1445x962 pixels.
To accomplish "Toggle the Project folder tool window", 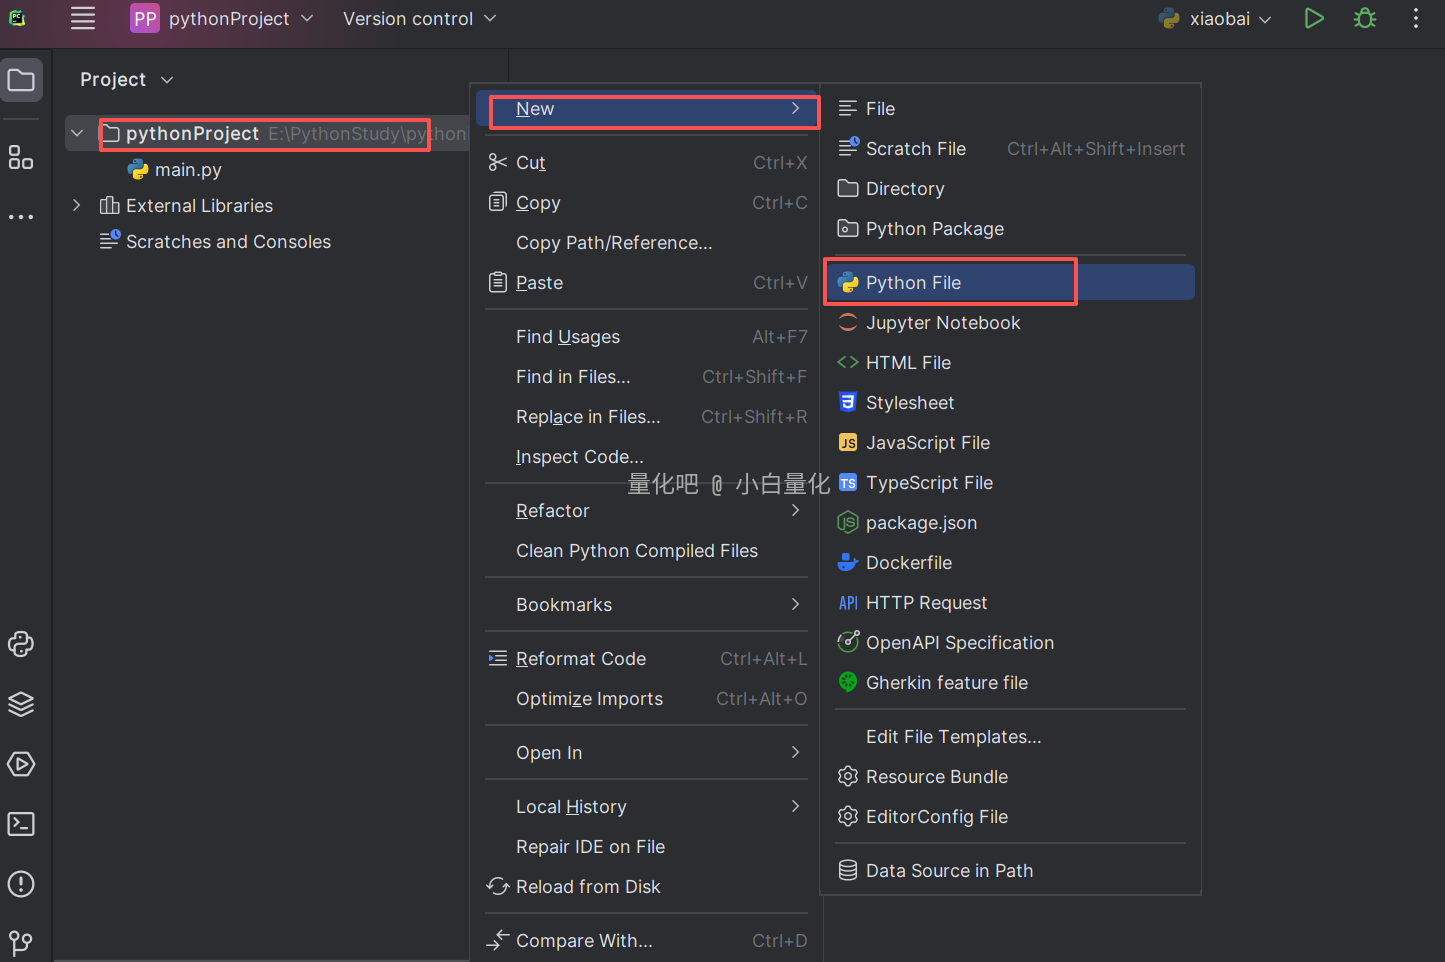I will 21,80.
